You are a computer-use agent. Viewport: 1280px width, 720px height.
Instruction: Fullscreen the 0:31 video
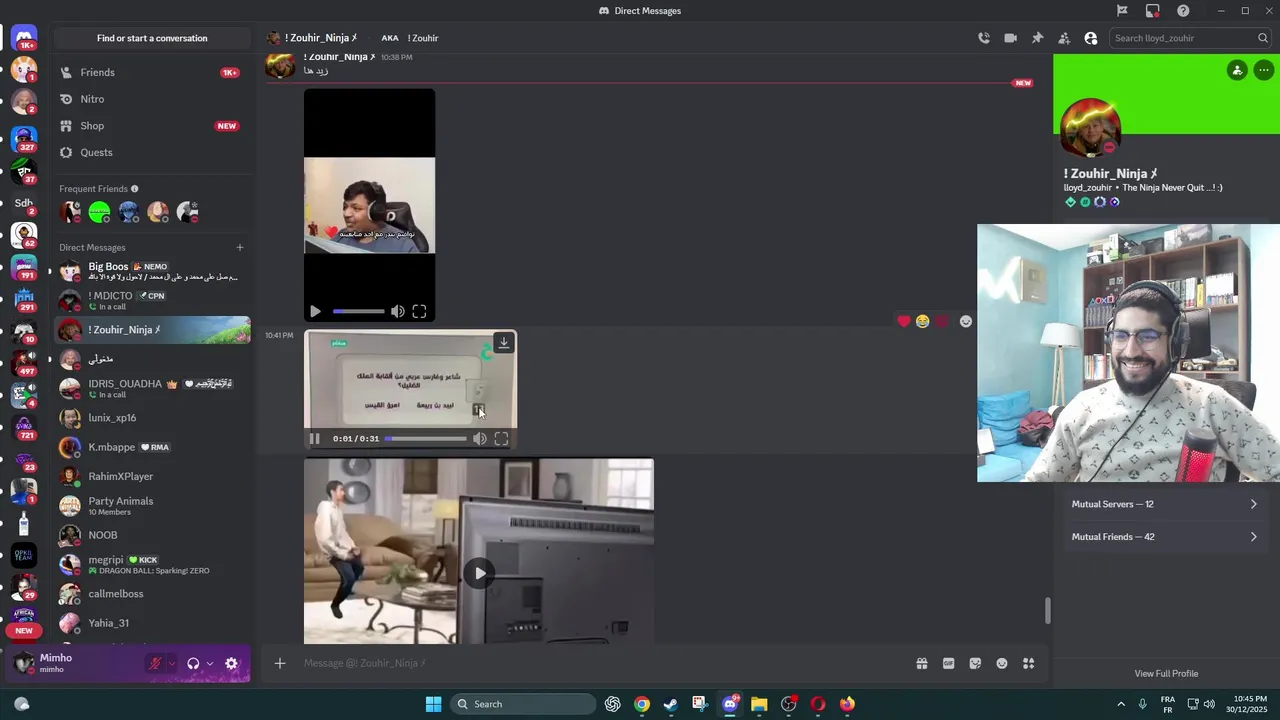502,439
